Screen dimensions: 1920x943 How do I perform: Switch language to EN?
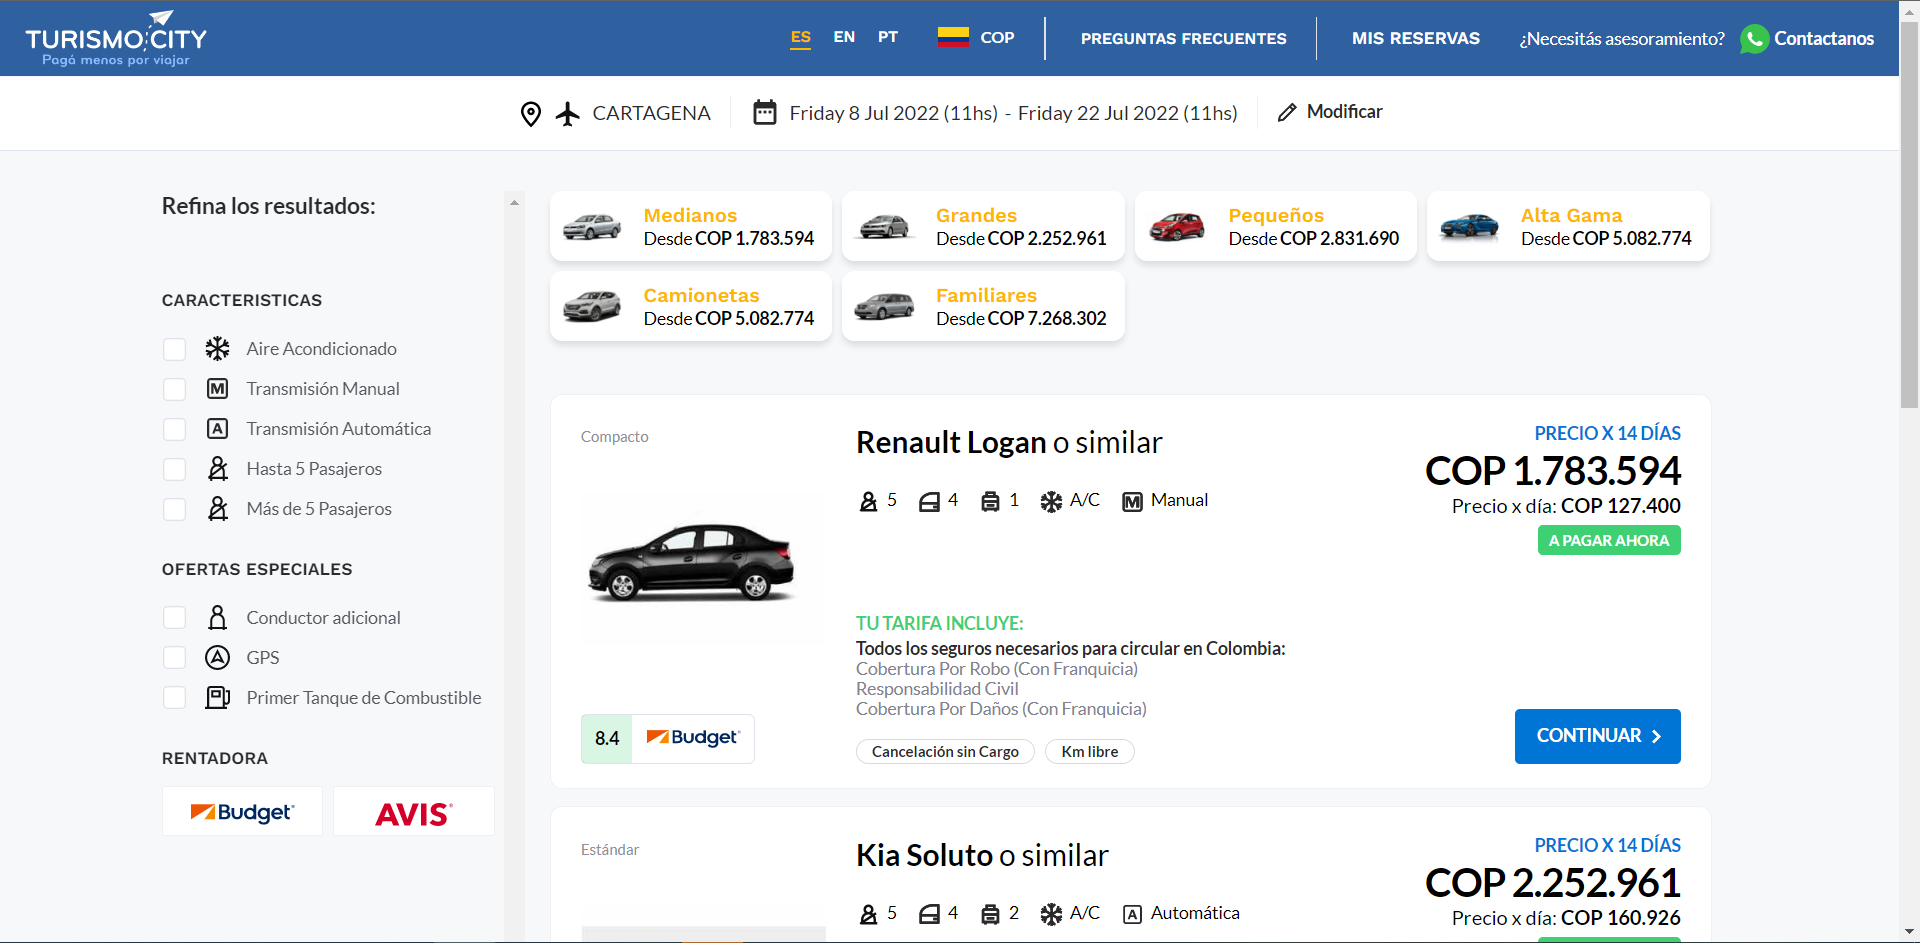point(844,37)
